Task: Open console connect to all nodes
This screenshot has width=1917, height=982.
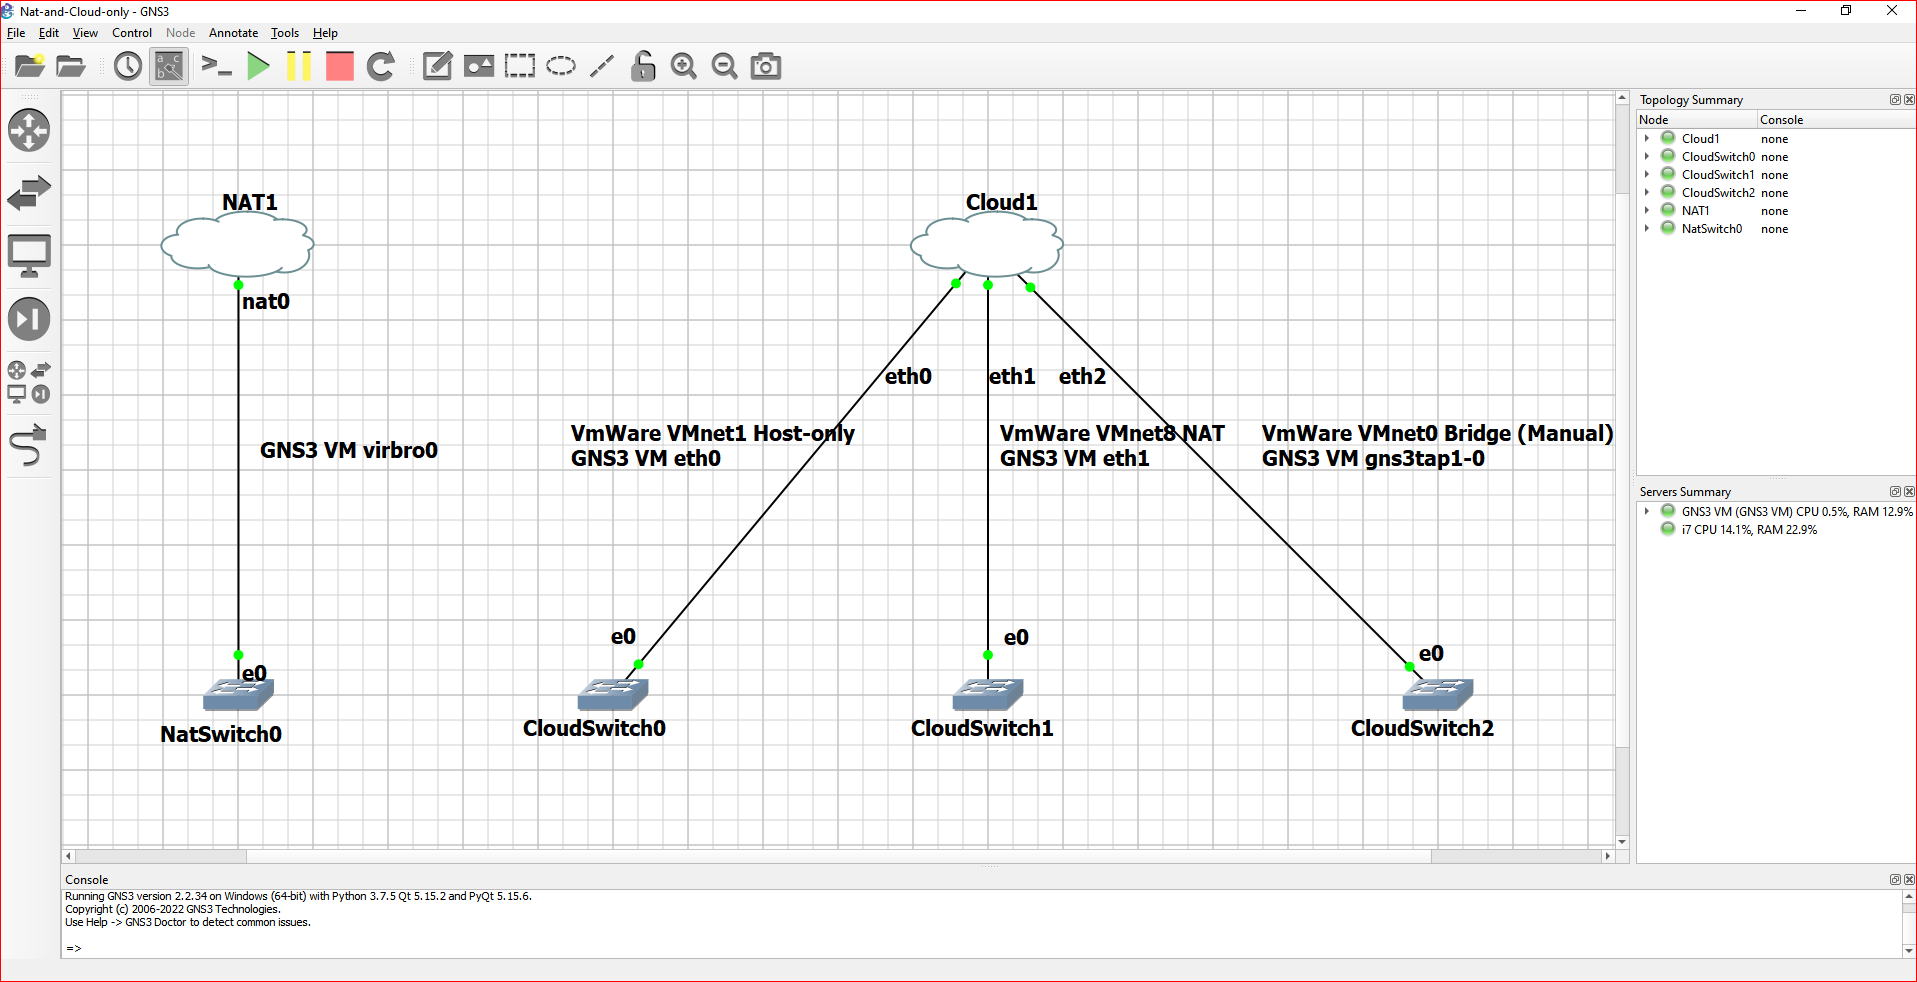Action: click(x=216, y=66)
